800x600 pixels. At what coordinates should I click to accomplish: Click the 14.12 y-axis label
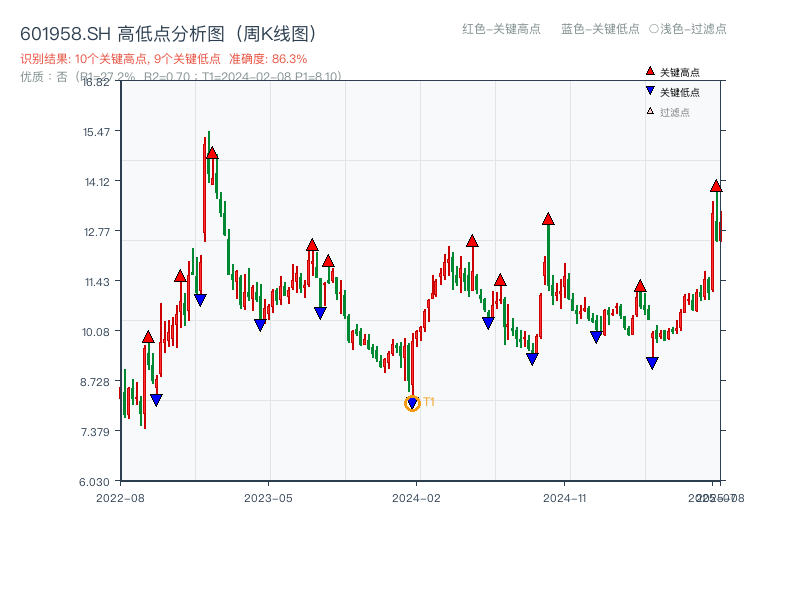pos(97,182)
